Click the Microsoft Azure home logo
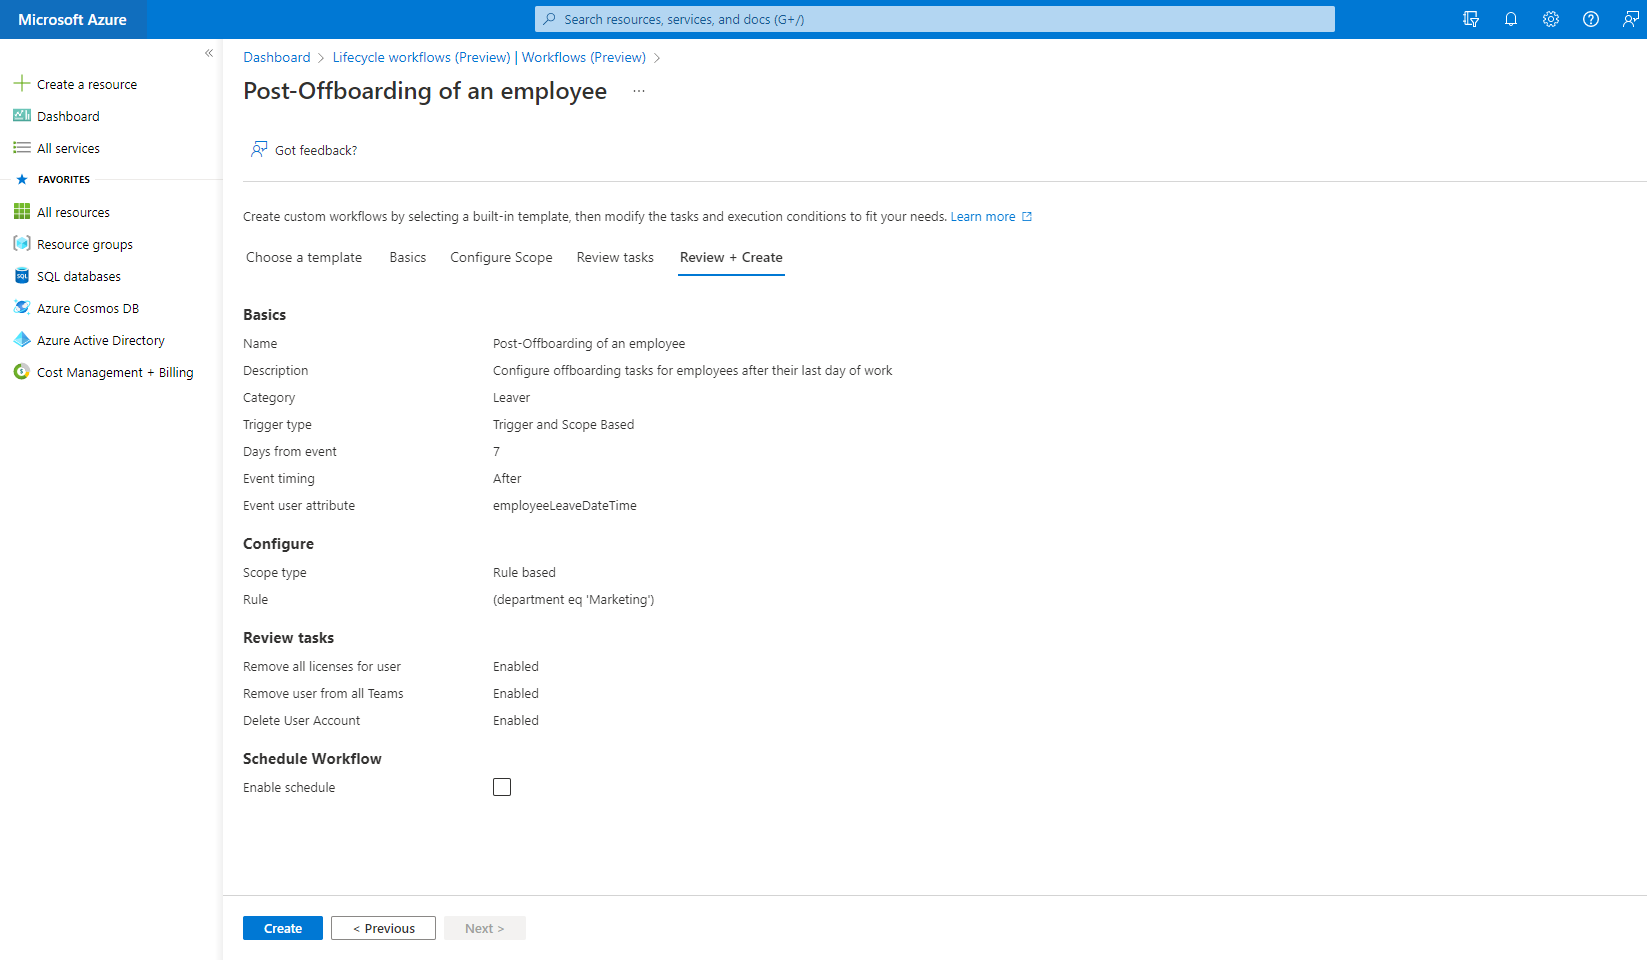This screenshot has width=1647, height=960. (72, 19)
